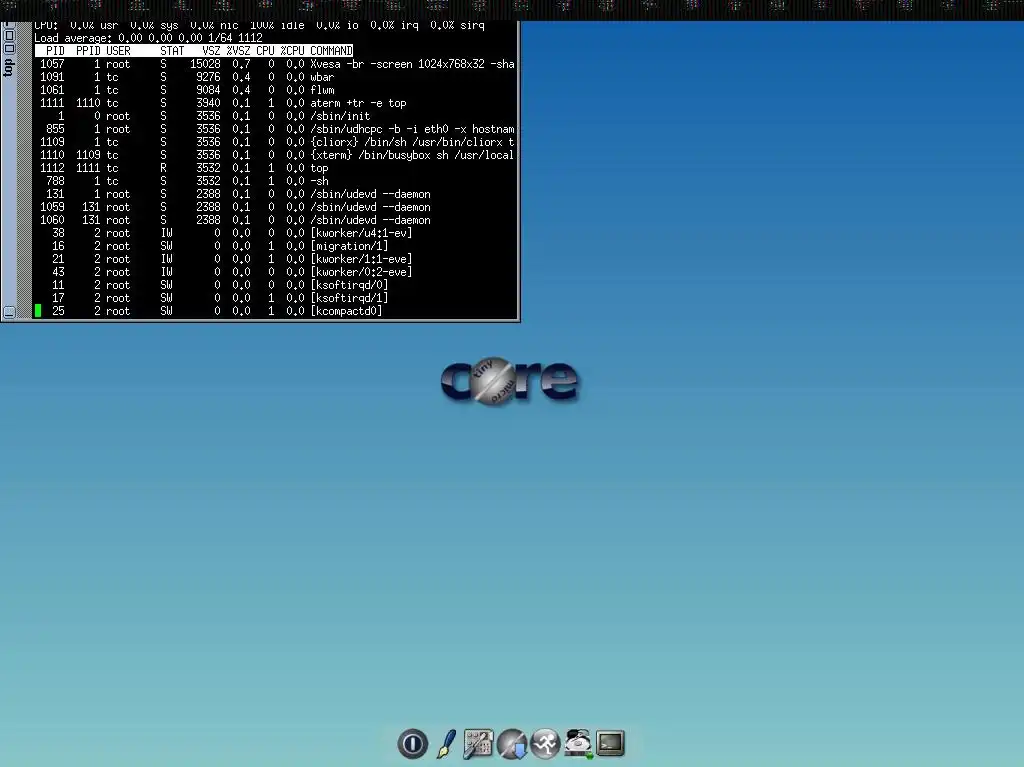
Task: Select the running top process row PID 1112
Action: [275, 168]
